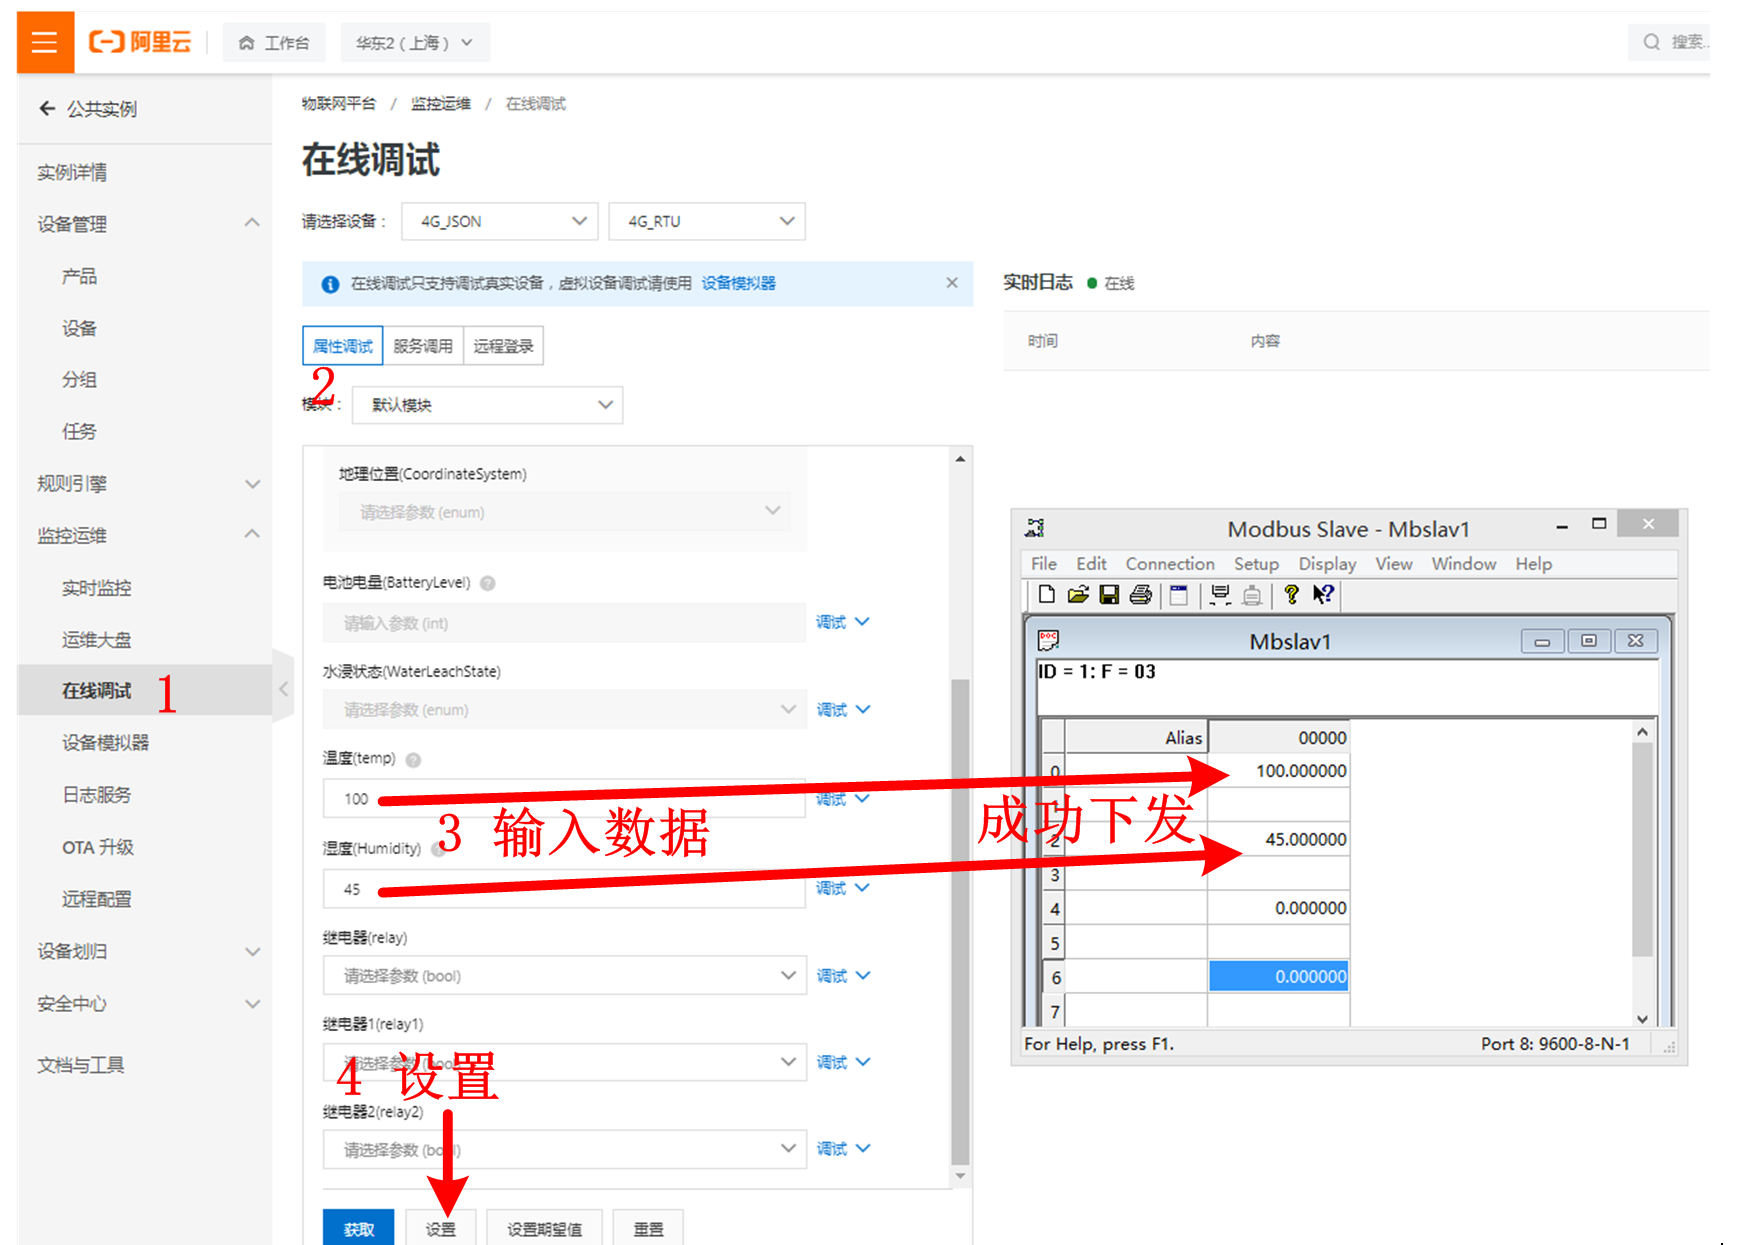Close the blue info notice banner

tap(951, 283)
